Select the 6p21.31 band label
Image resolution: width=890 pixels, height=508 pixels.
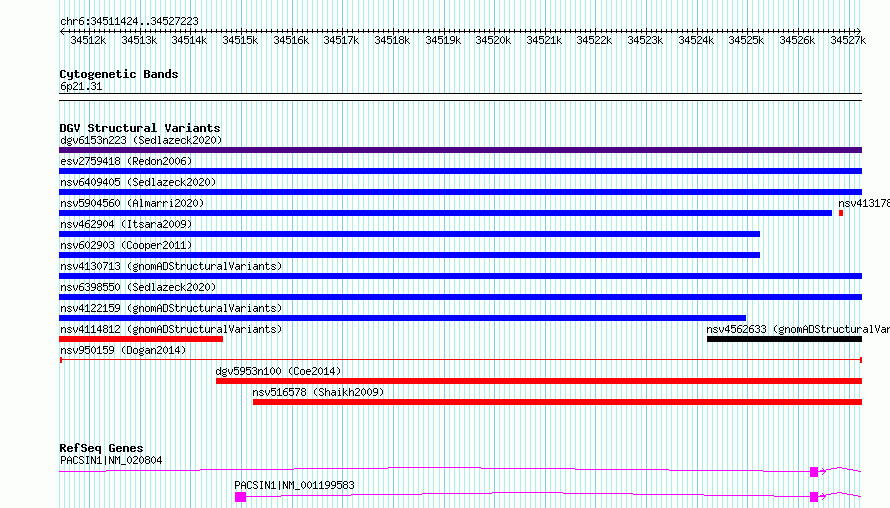pyautogui.click(x=81, y=86)
